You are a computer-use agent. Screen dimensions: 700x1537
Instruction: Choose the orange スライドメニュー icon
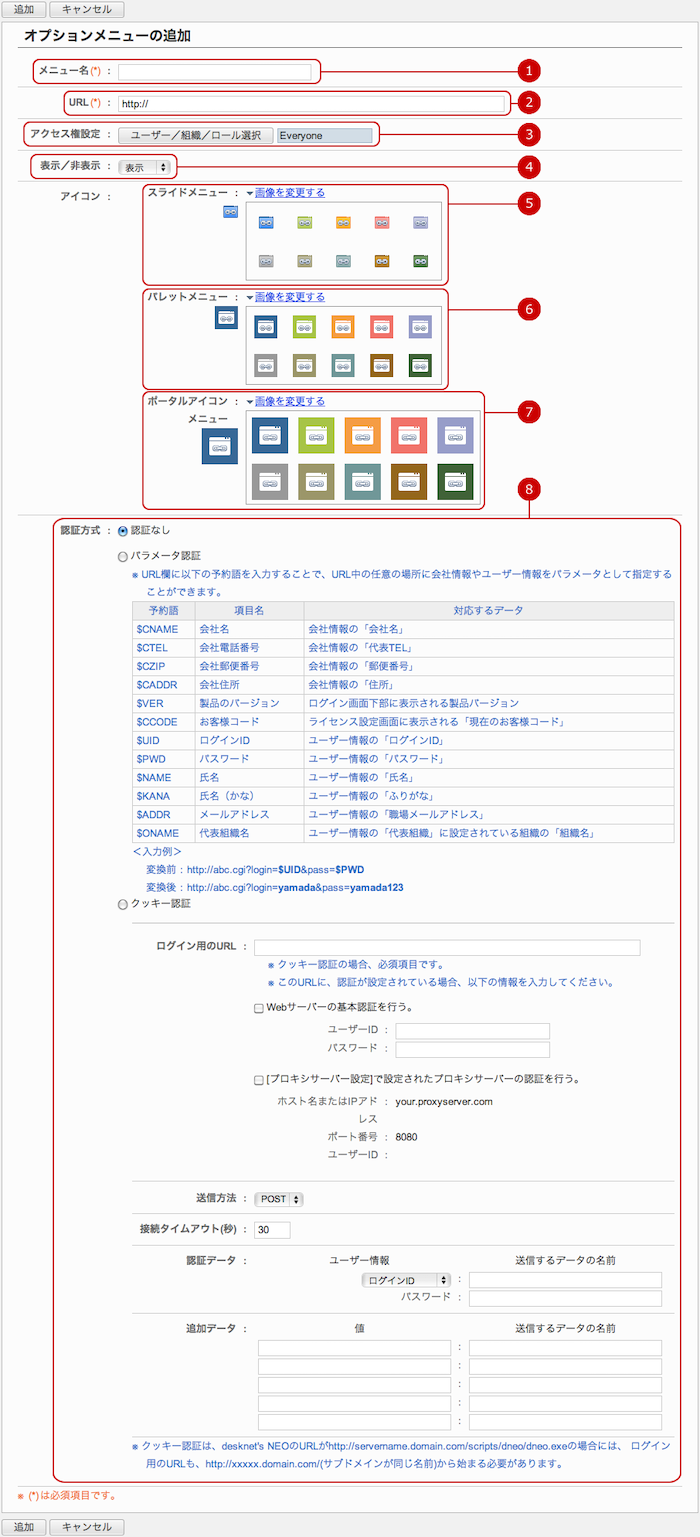coord(343,223)
